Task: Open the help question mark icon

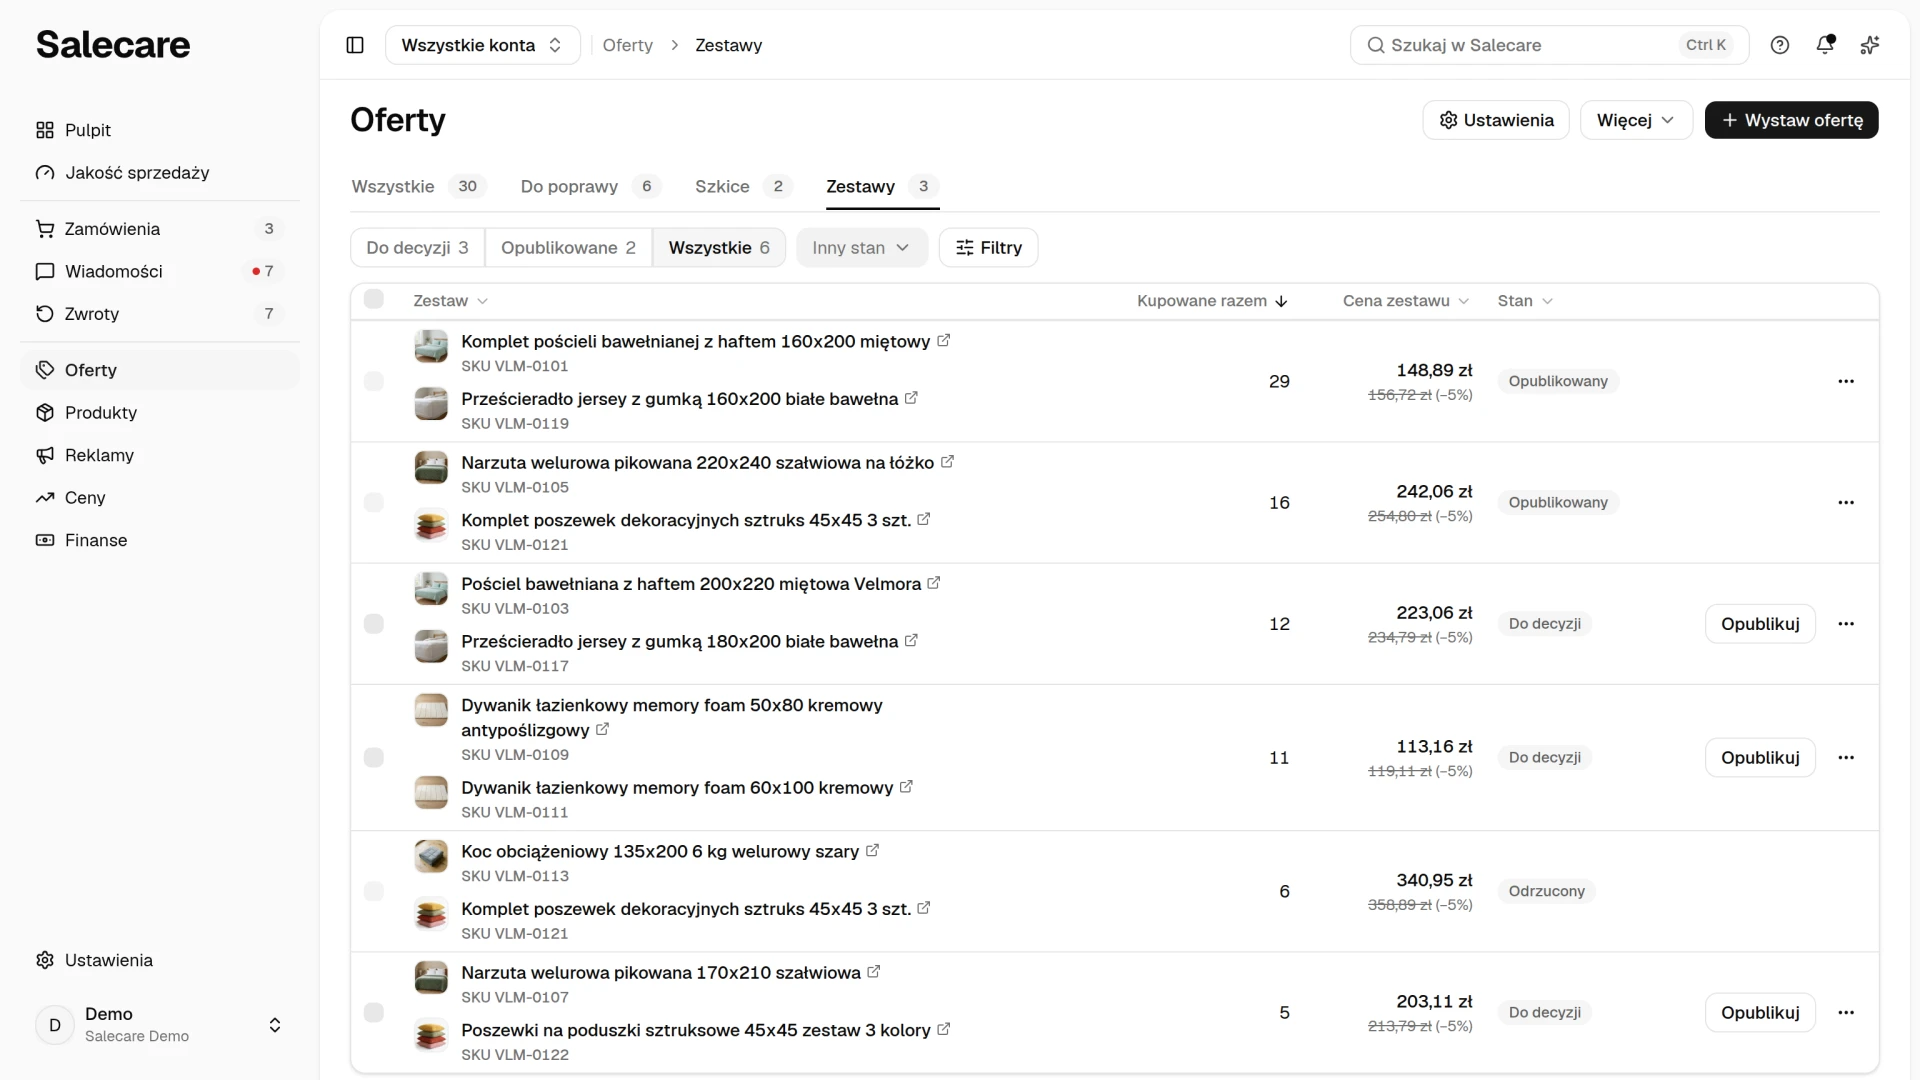Action: (x=1780, y=45)
